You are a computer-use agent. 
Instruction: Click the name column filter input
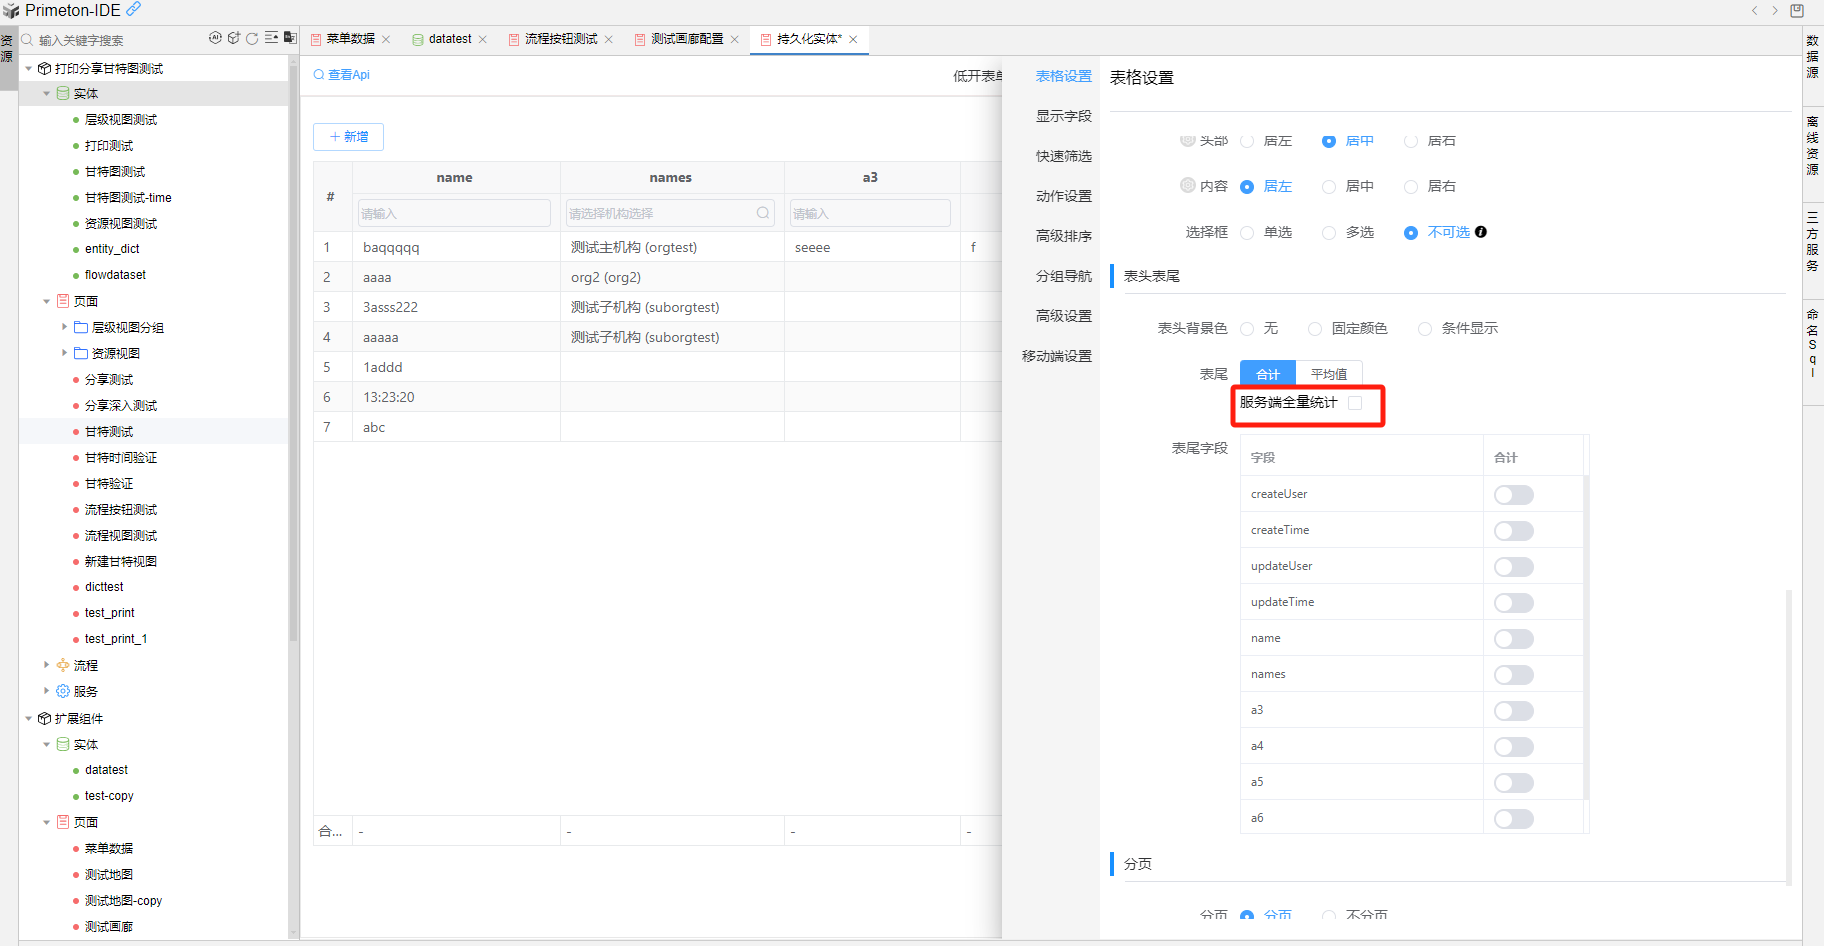tap(454, 213)
